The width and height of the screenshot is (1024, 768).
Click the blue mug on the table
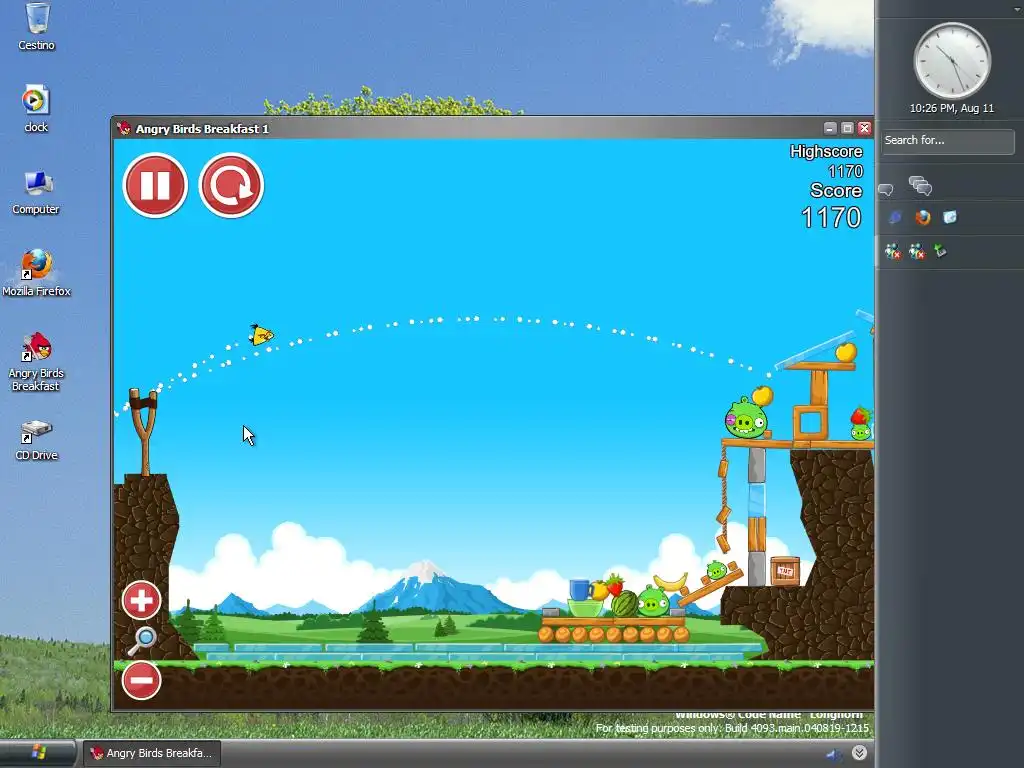[x=579, y=590]
